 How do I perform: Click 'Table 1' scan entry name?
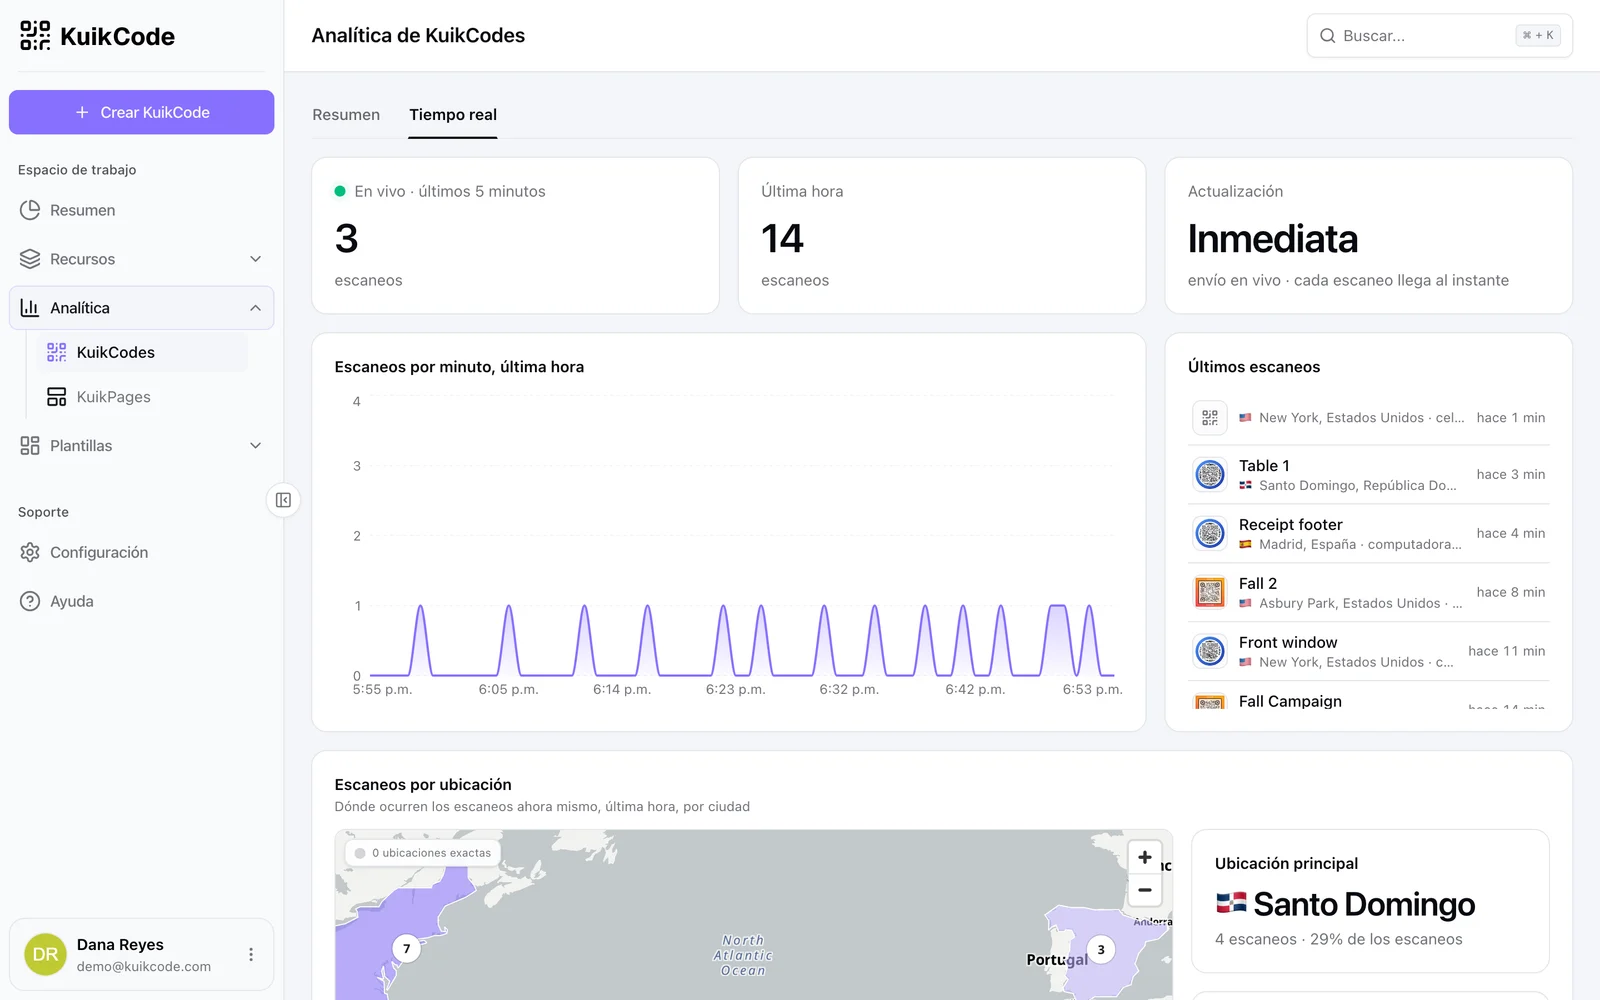click(x=1264, y=466)
